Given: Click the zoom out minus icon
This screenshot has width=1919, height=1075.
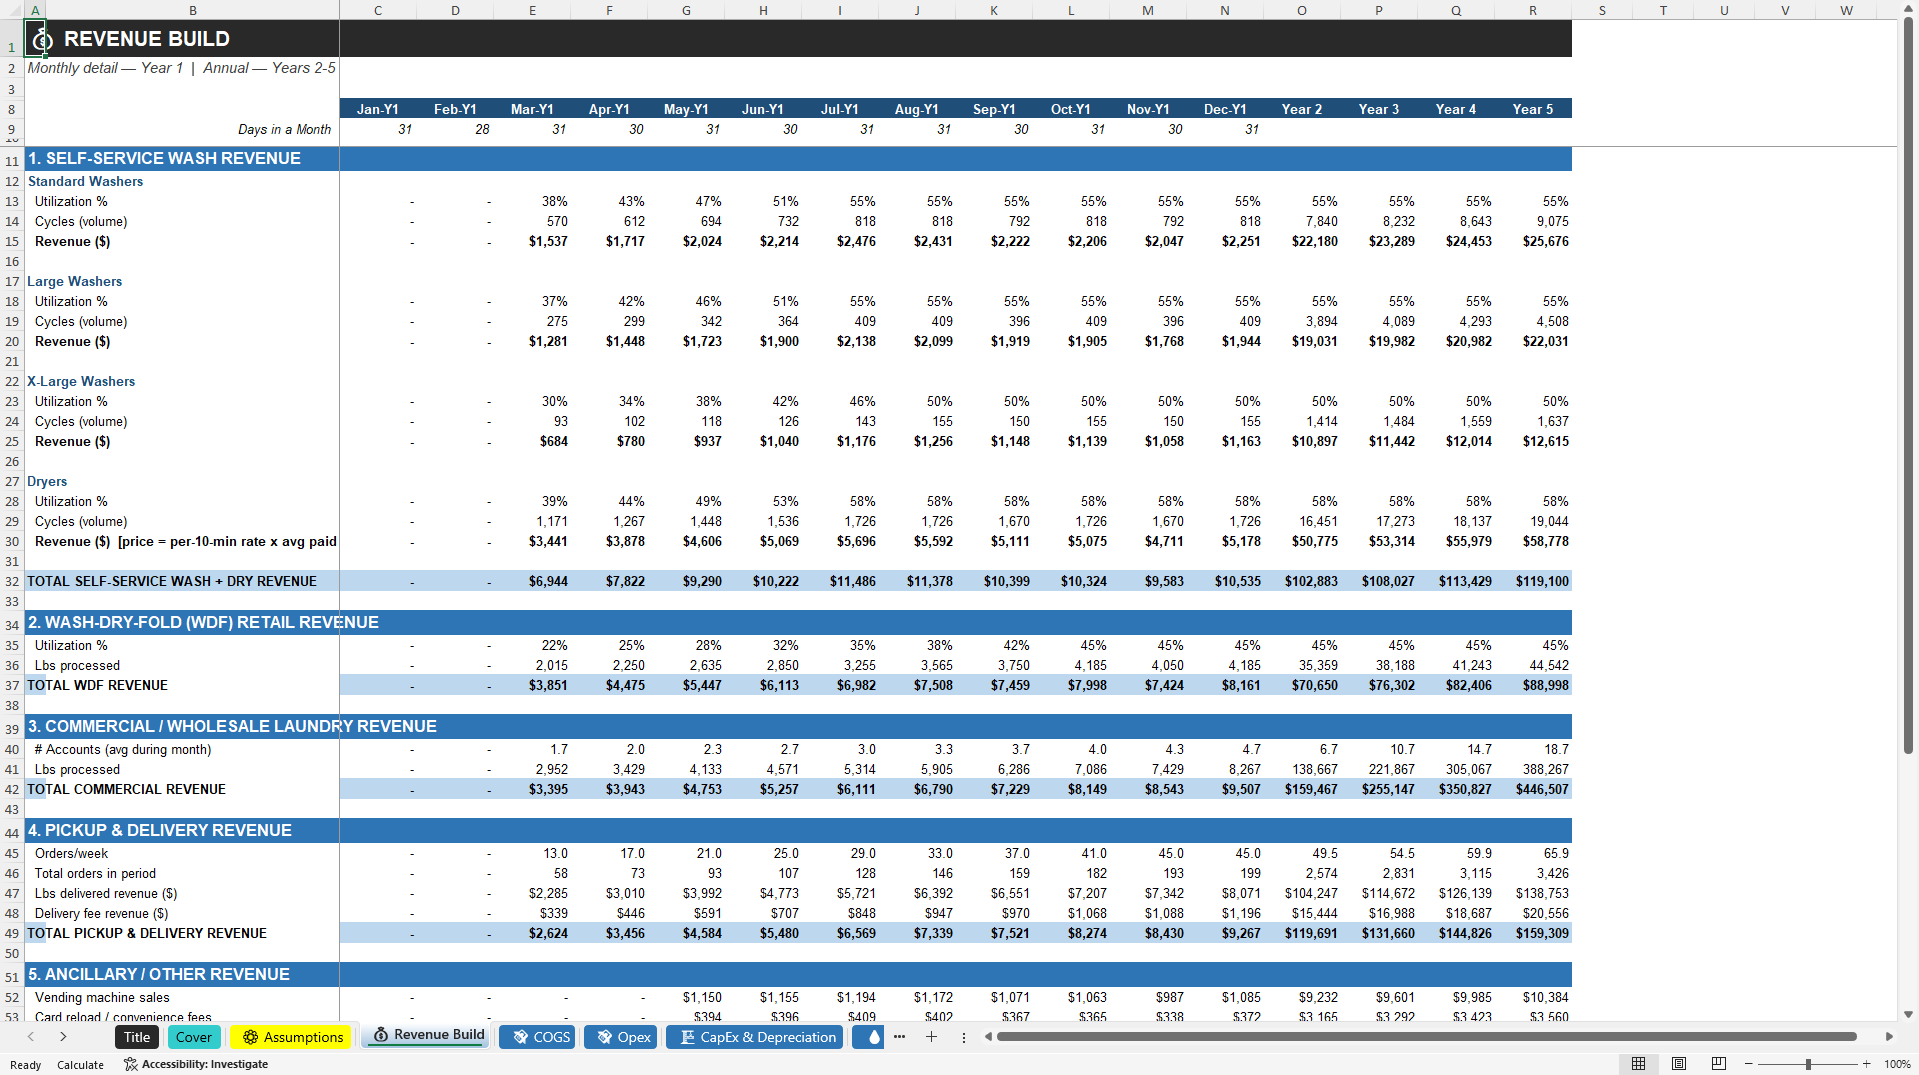Looking at the screenshot, I should [1748, 1064].
